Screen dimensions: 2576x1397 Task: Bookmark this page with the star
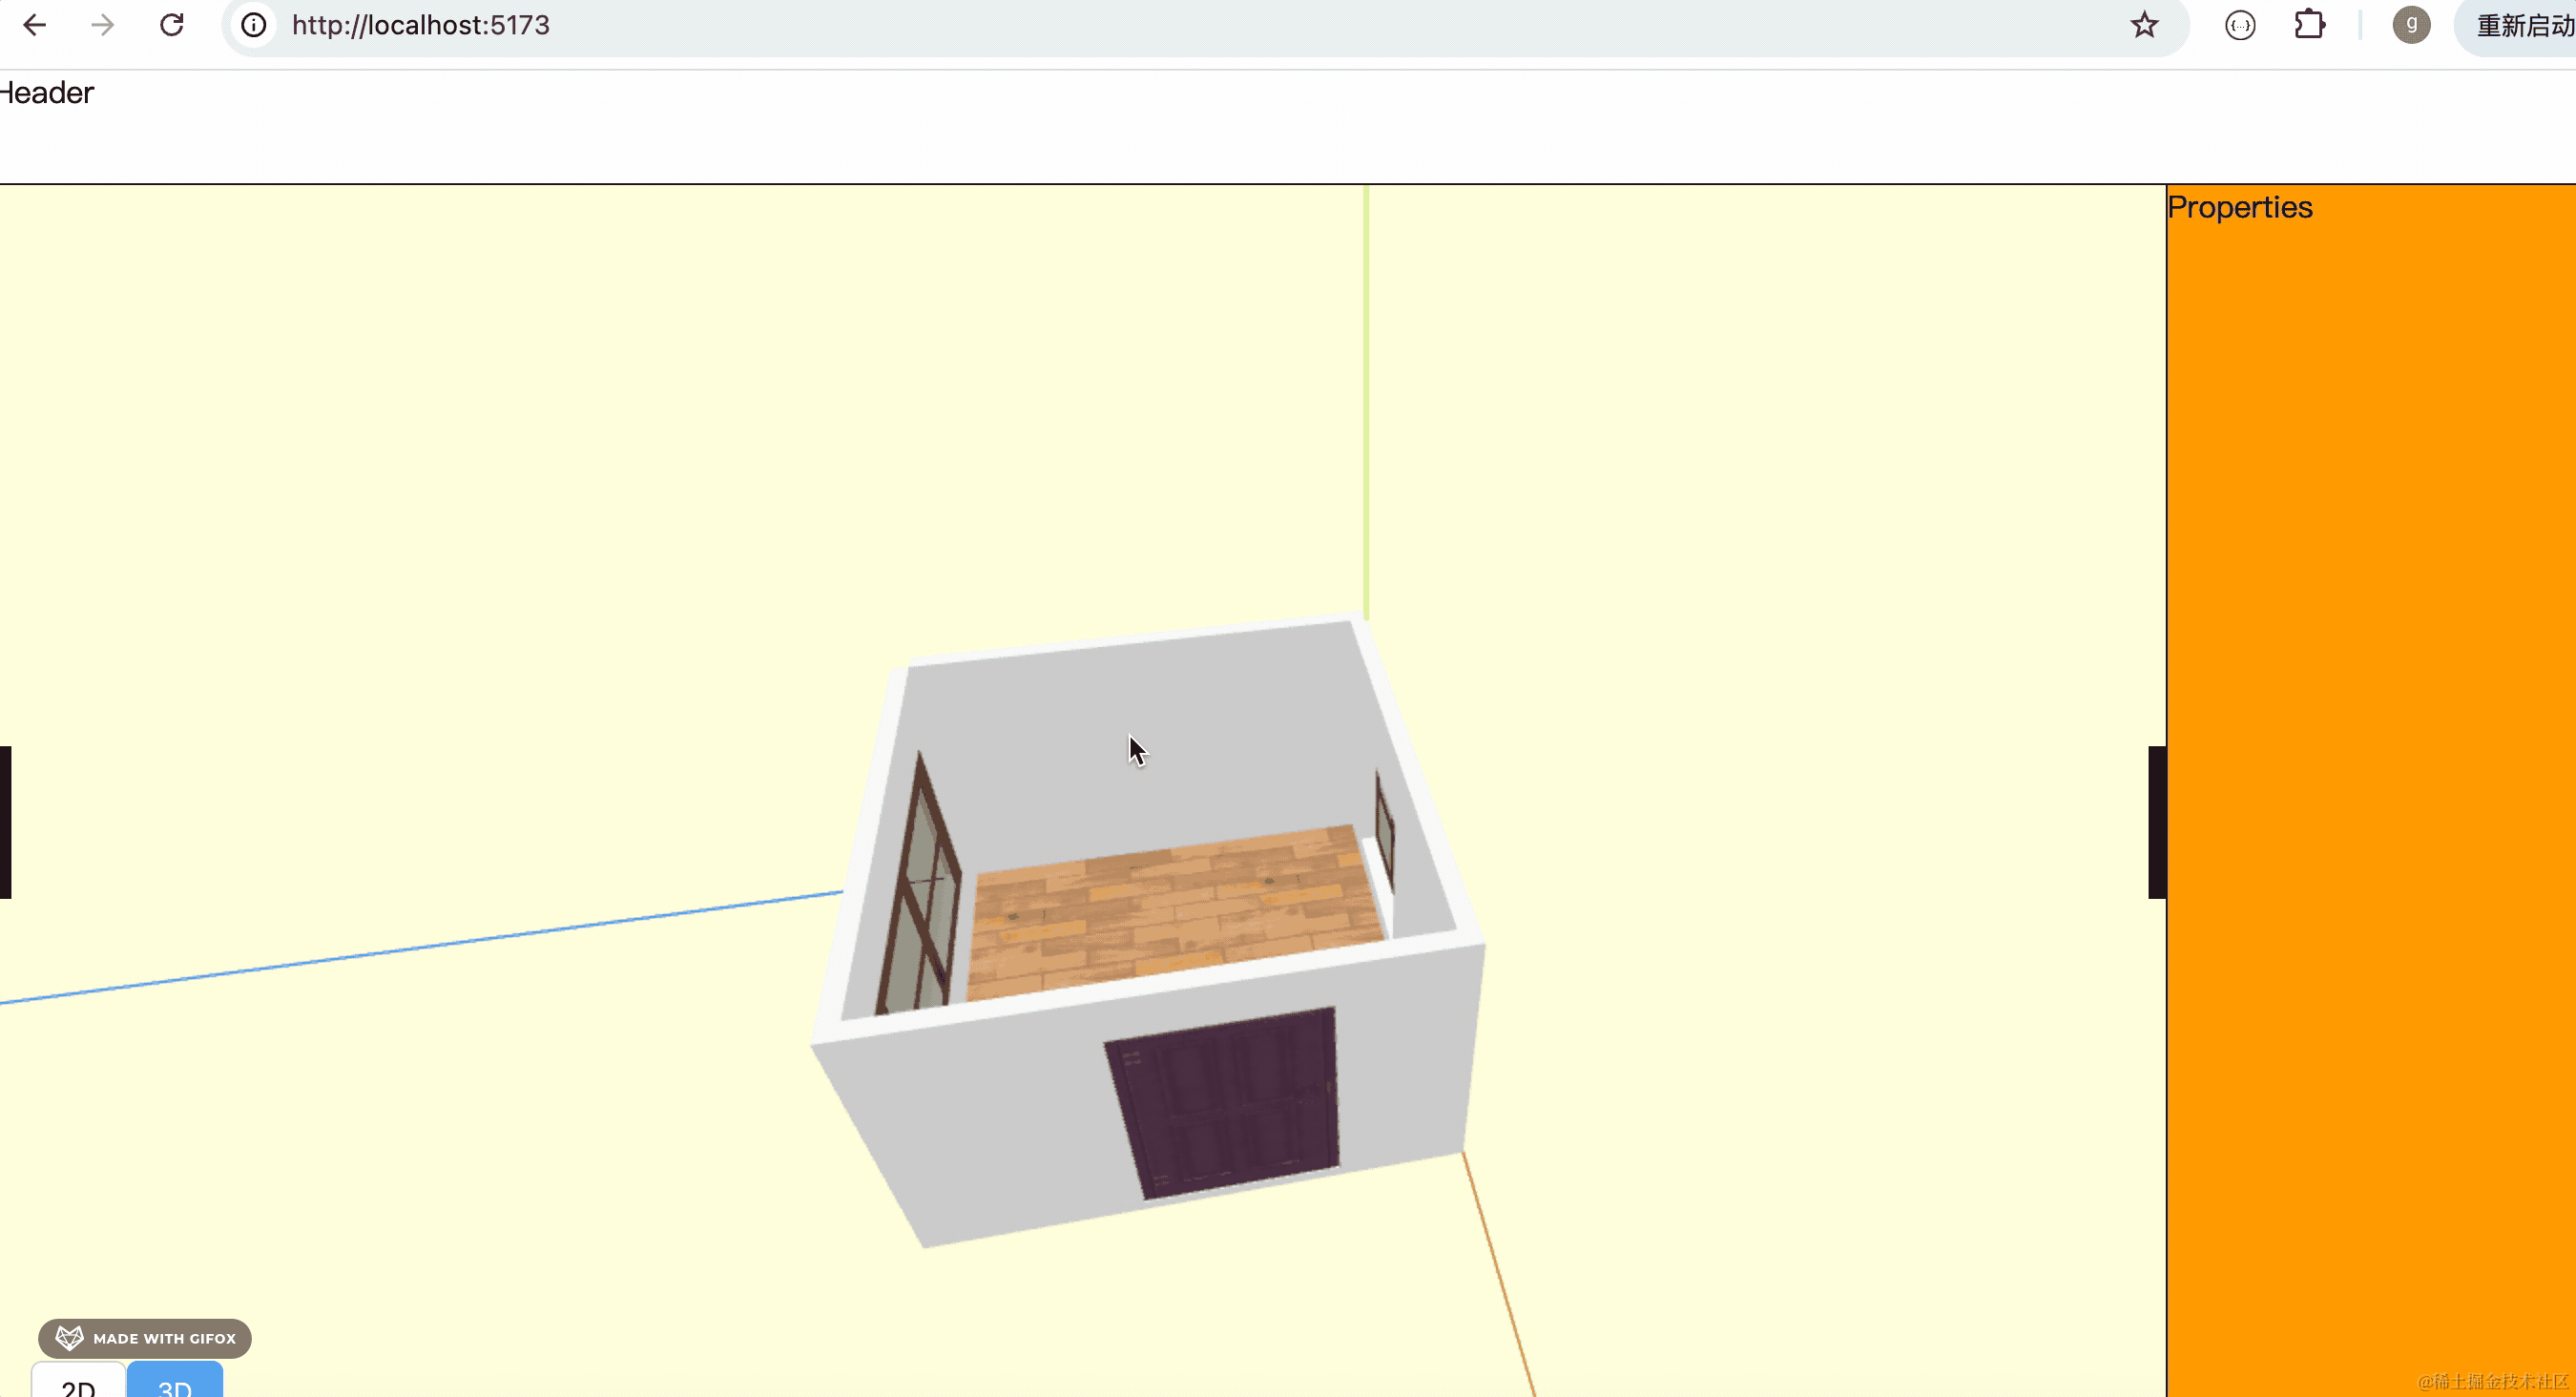point(2144,25)
